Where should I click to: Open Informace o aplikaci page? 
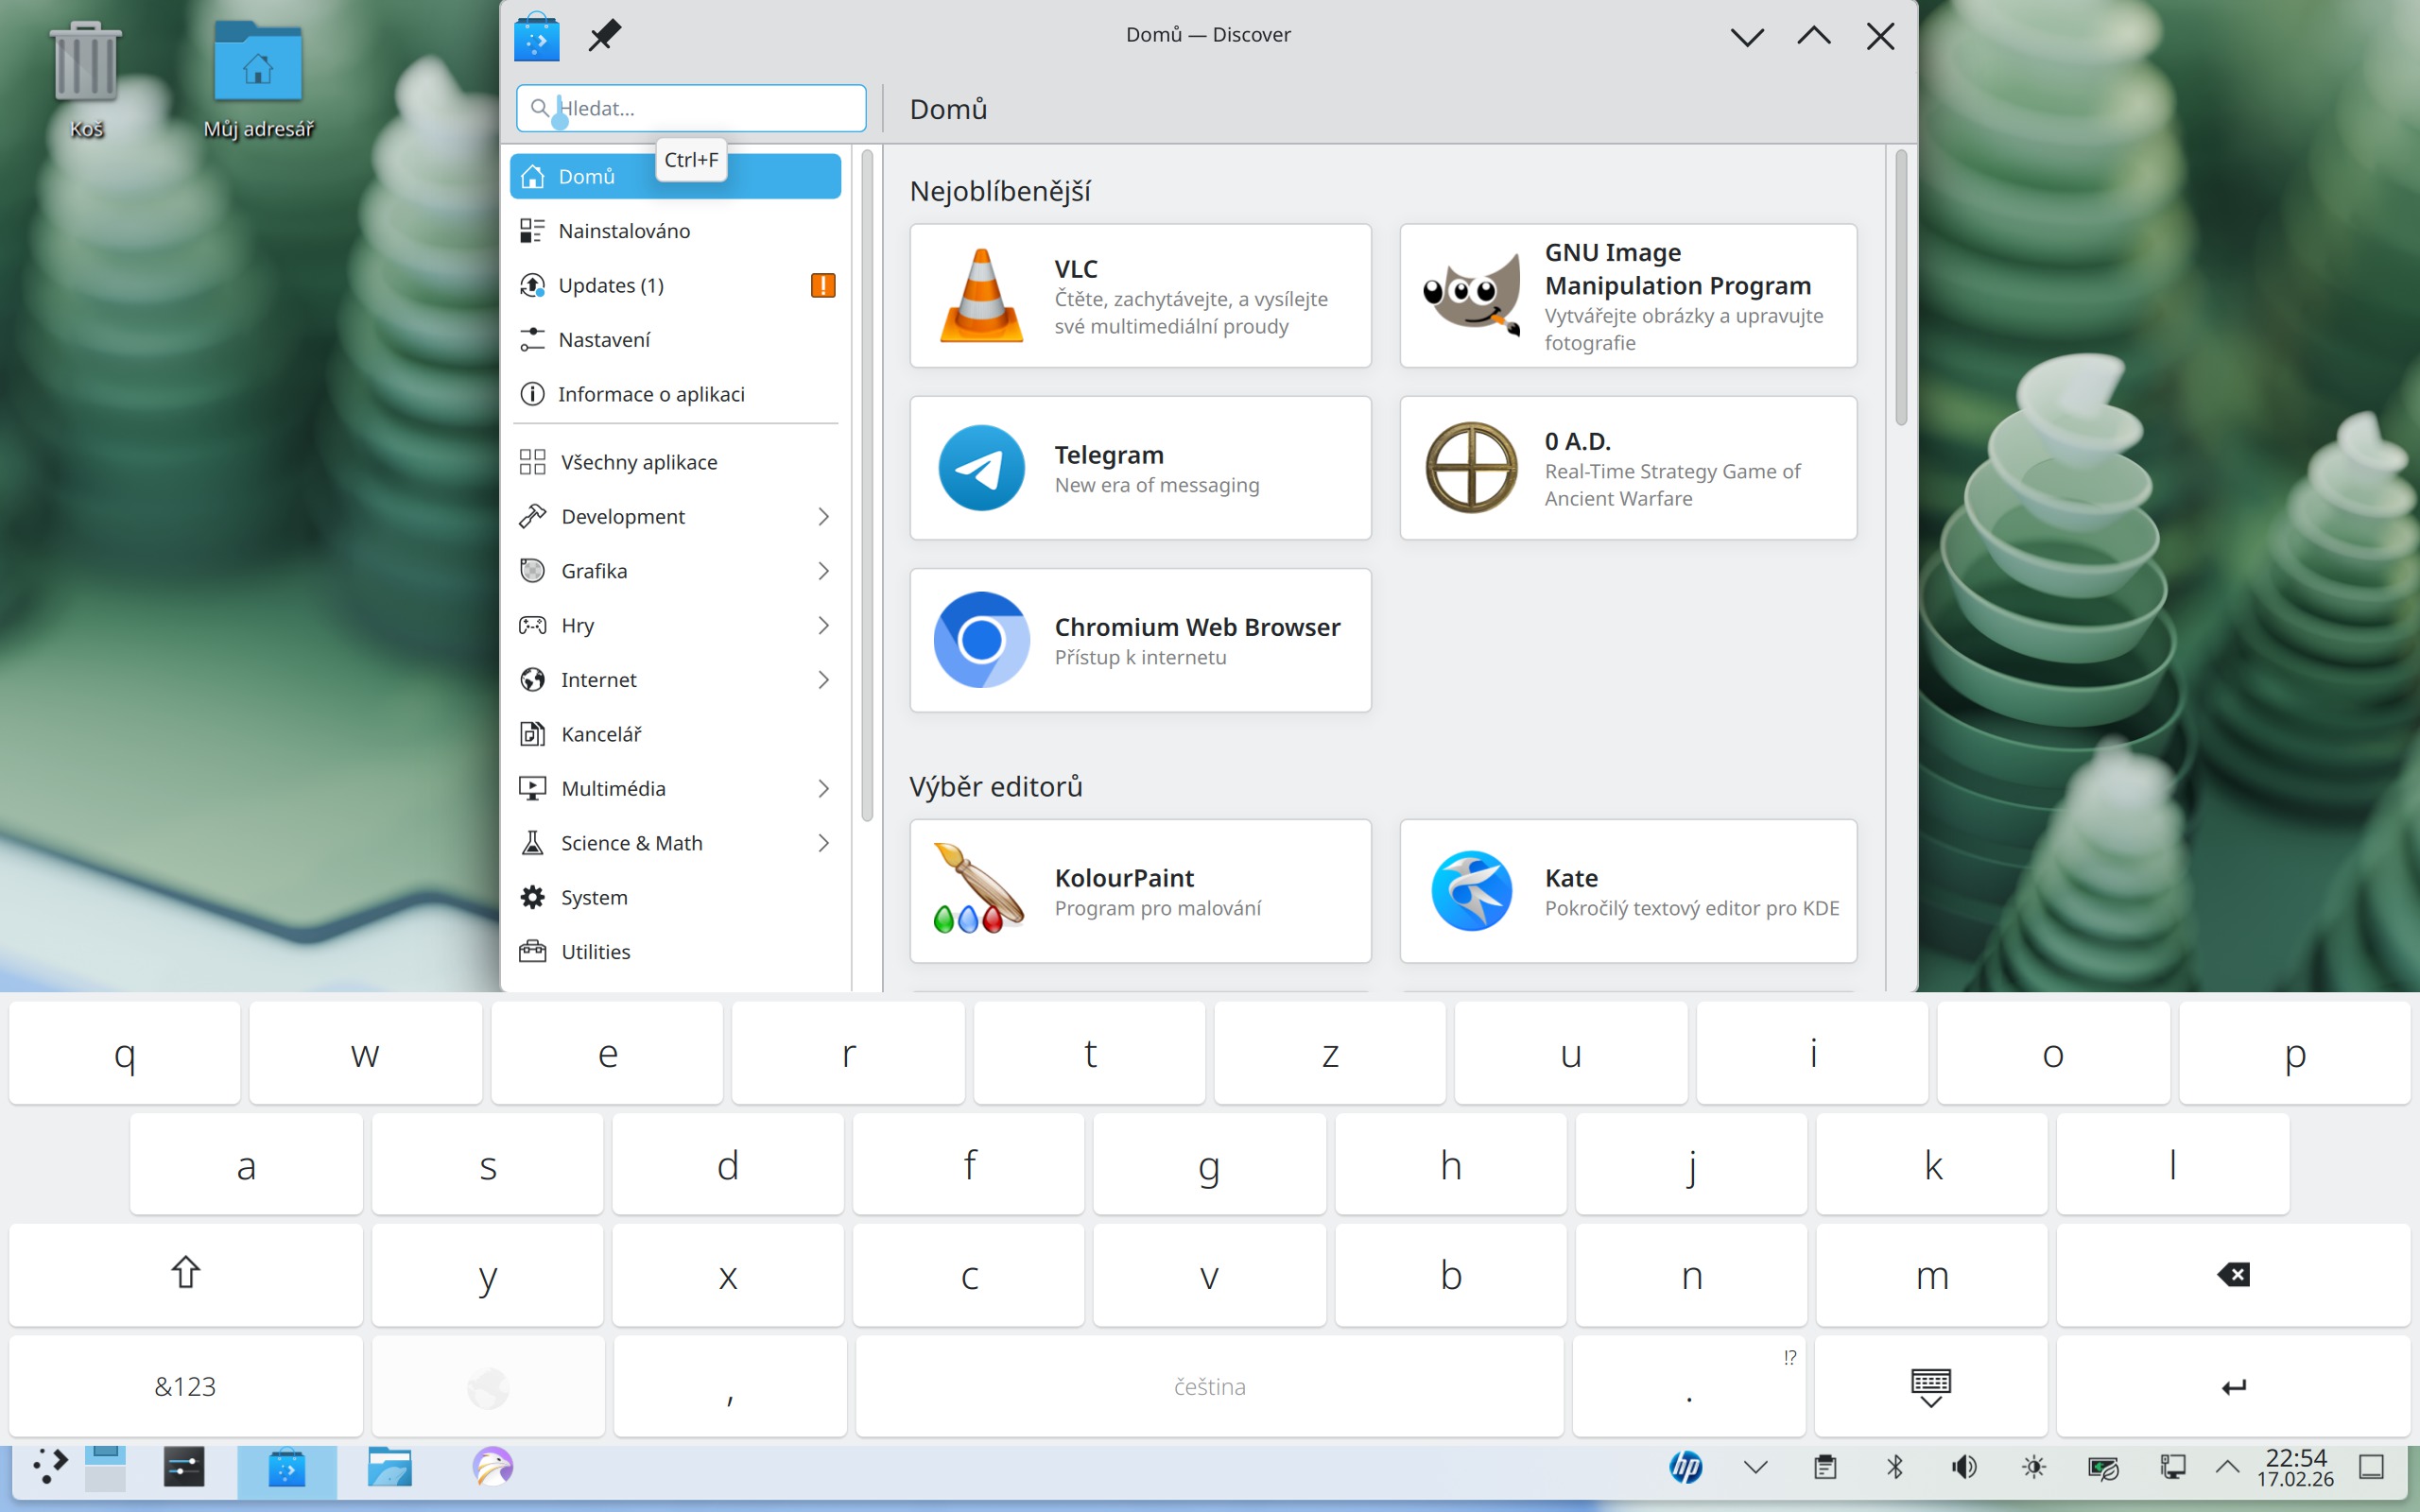click(x=651, y=394)
